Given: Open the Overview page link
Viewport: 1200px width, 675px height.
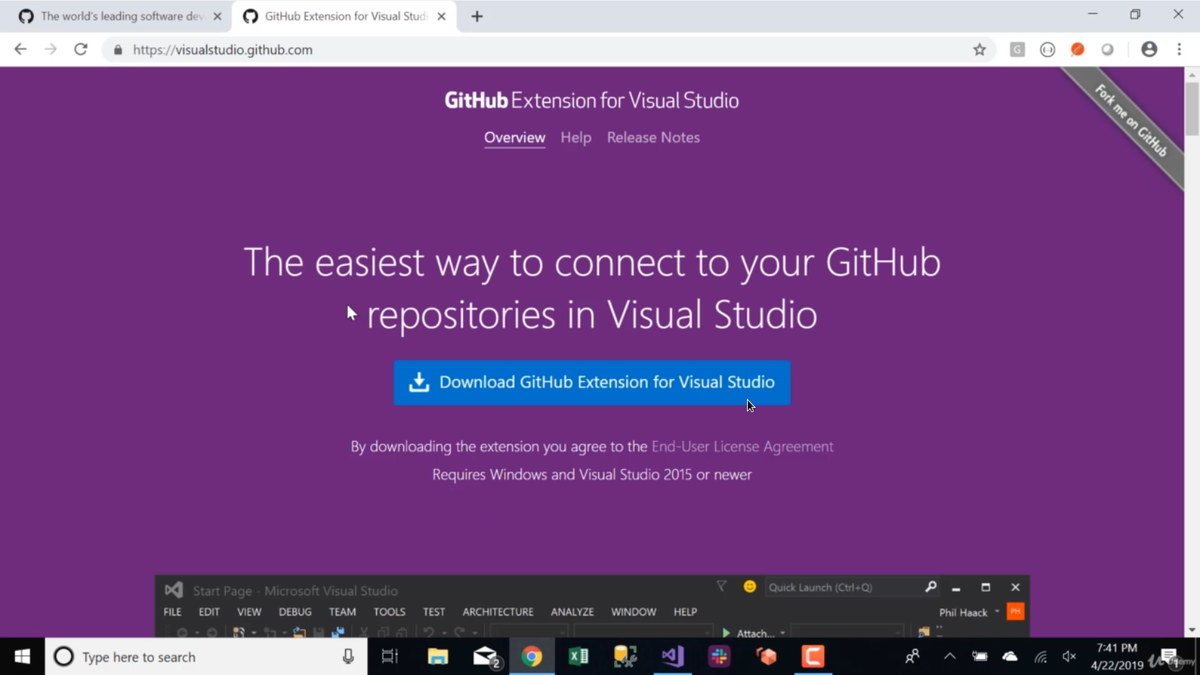Looking at the screenshot, I should point(514,138).
